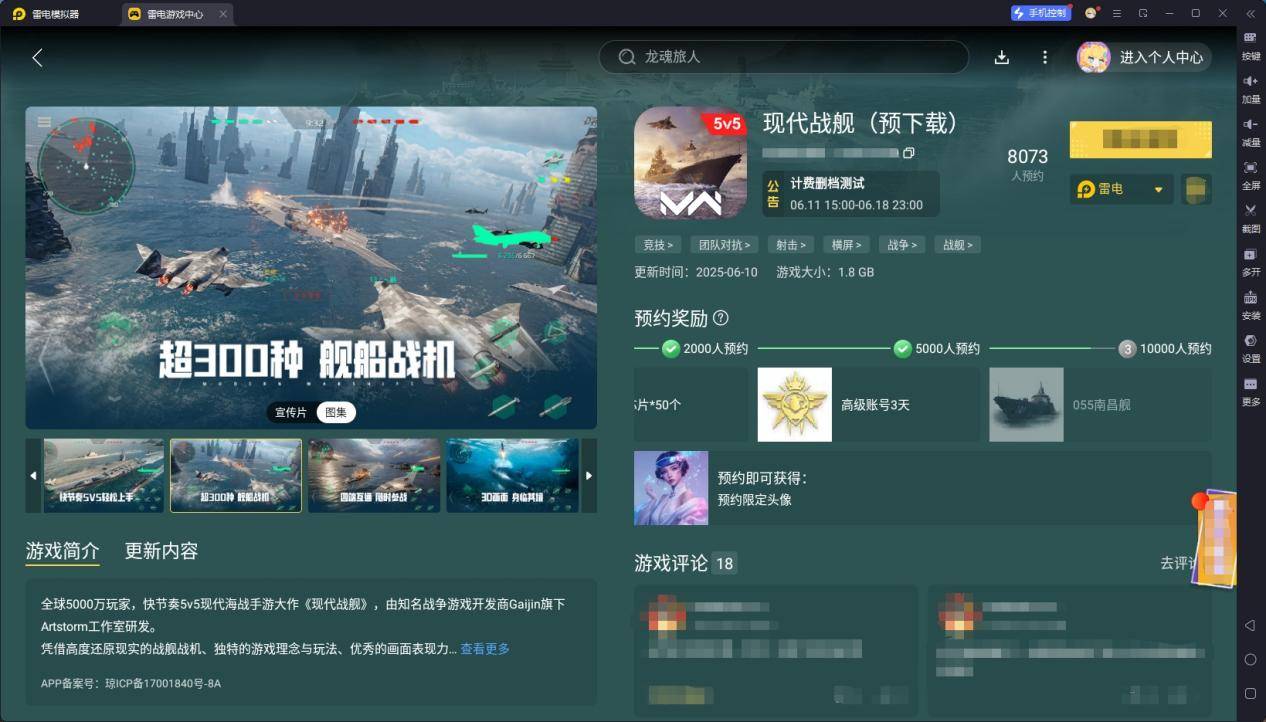This screenshot has height=722, width=1266.
Task: Click the search magnifier icon
Action: click(x=627, y=57)
